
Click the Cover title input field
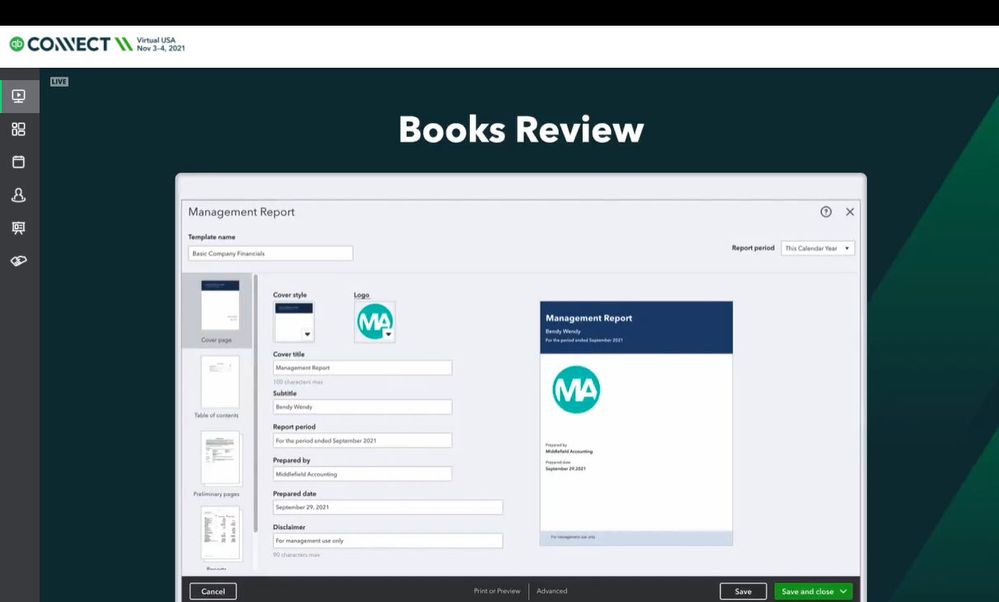click(x=363, y=368)
